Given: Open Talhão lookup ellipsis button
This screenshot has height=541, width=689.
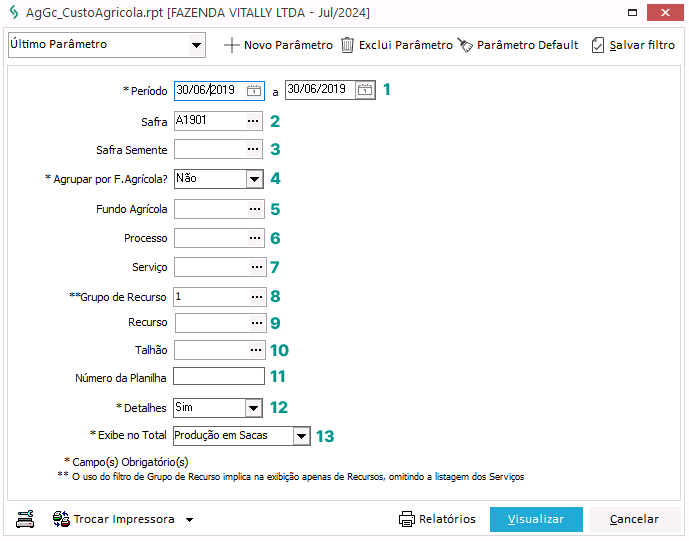Looking at the screenshot, I should pyautogui.click(x=254, y=350).
